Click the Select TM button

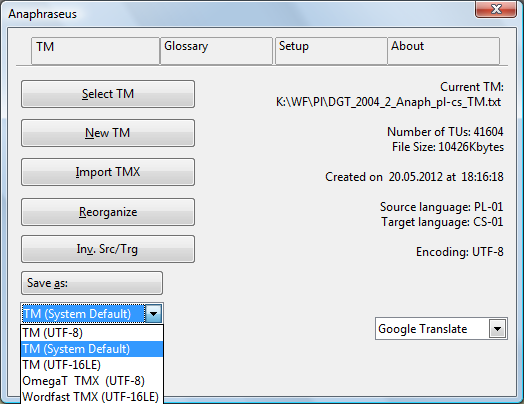click(x=108, y=94)
